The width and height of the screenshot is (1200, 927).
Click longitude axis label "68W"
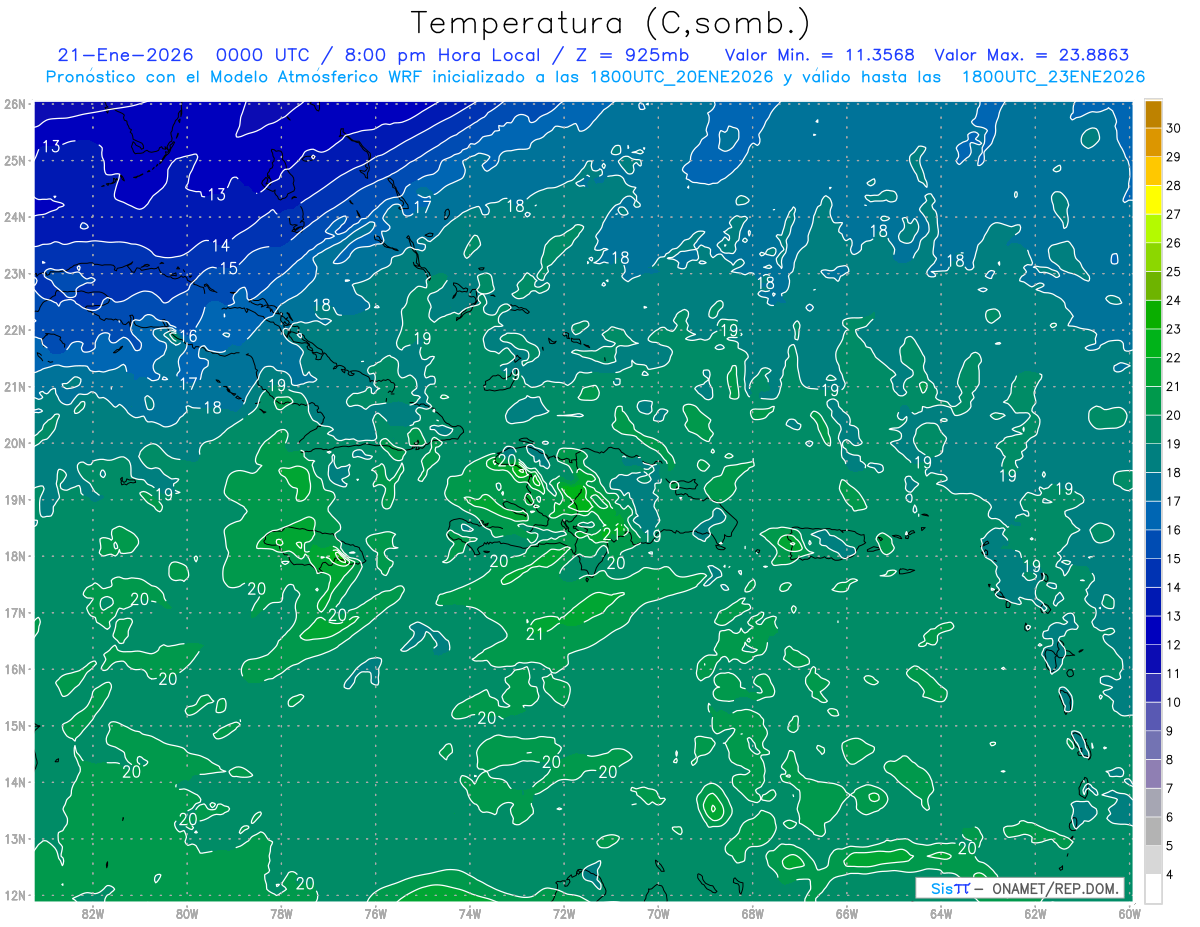click(752, 913)
